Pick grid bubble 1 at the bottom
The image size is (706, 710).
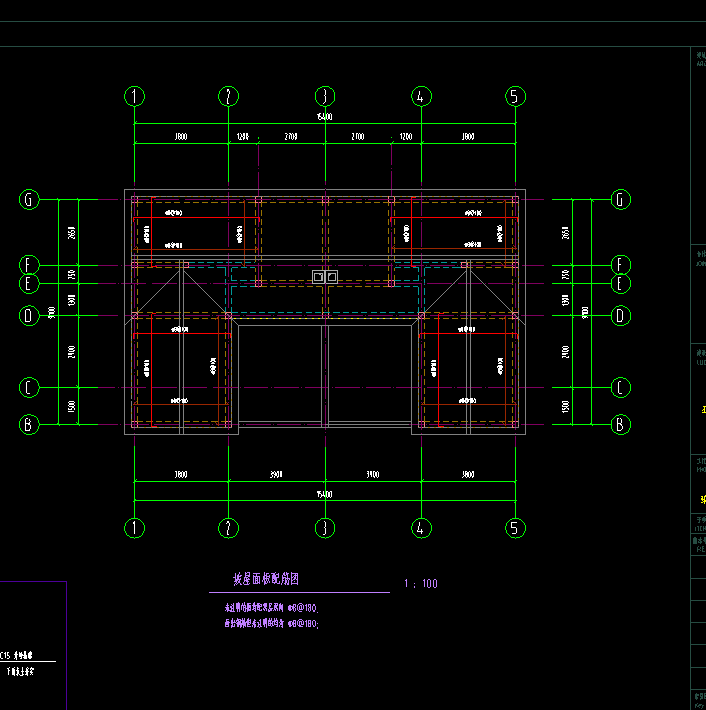(134, 528)
